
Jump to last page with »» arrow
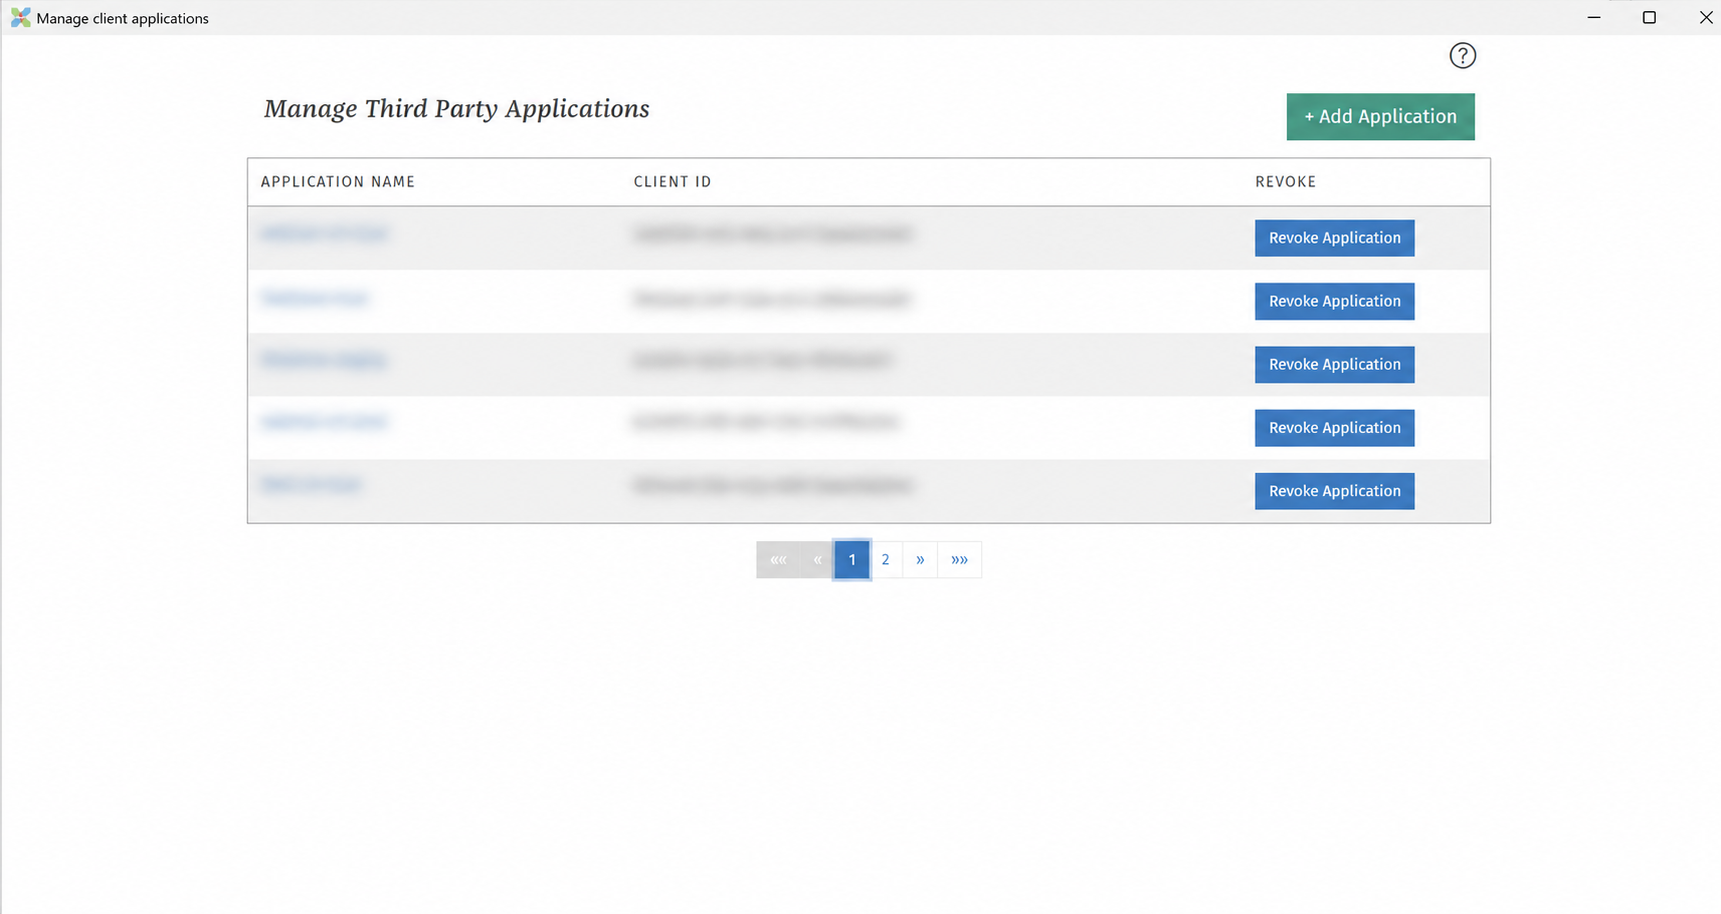pyautogui.click(x=959, y=560)
